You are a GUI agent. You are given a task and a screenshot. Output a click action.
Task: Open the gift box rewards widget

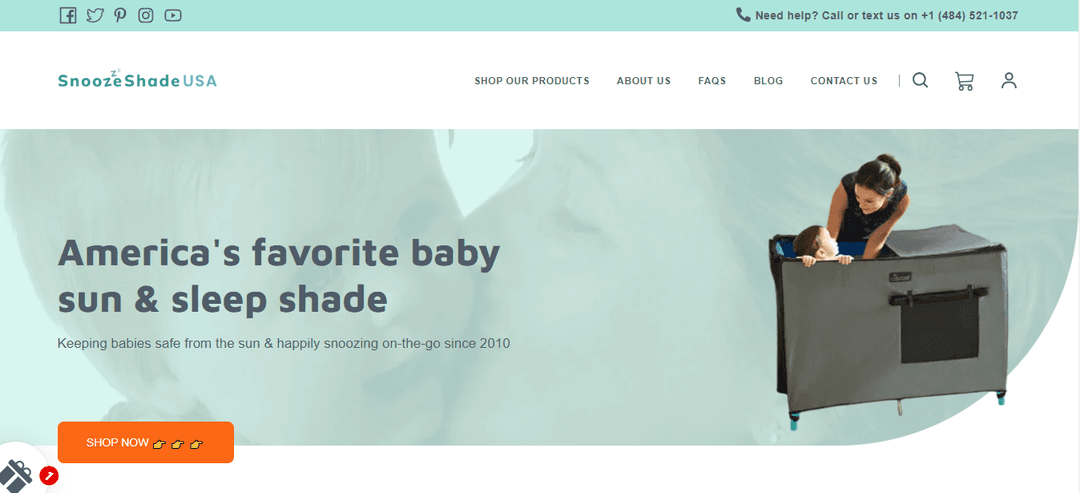pos(16,476)
